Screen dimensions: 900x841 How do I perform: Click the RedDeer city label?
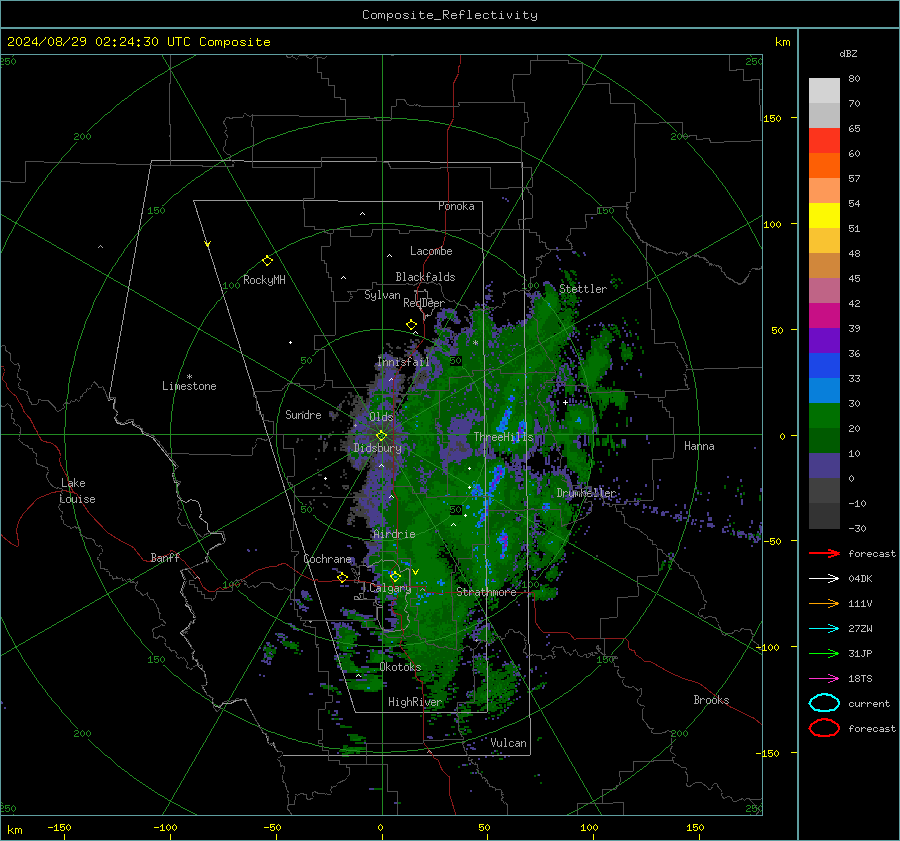click(424, 303)
